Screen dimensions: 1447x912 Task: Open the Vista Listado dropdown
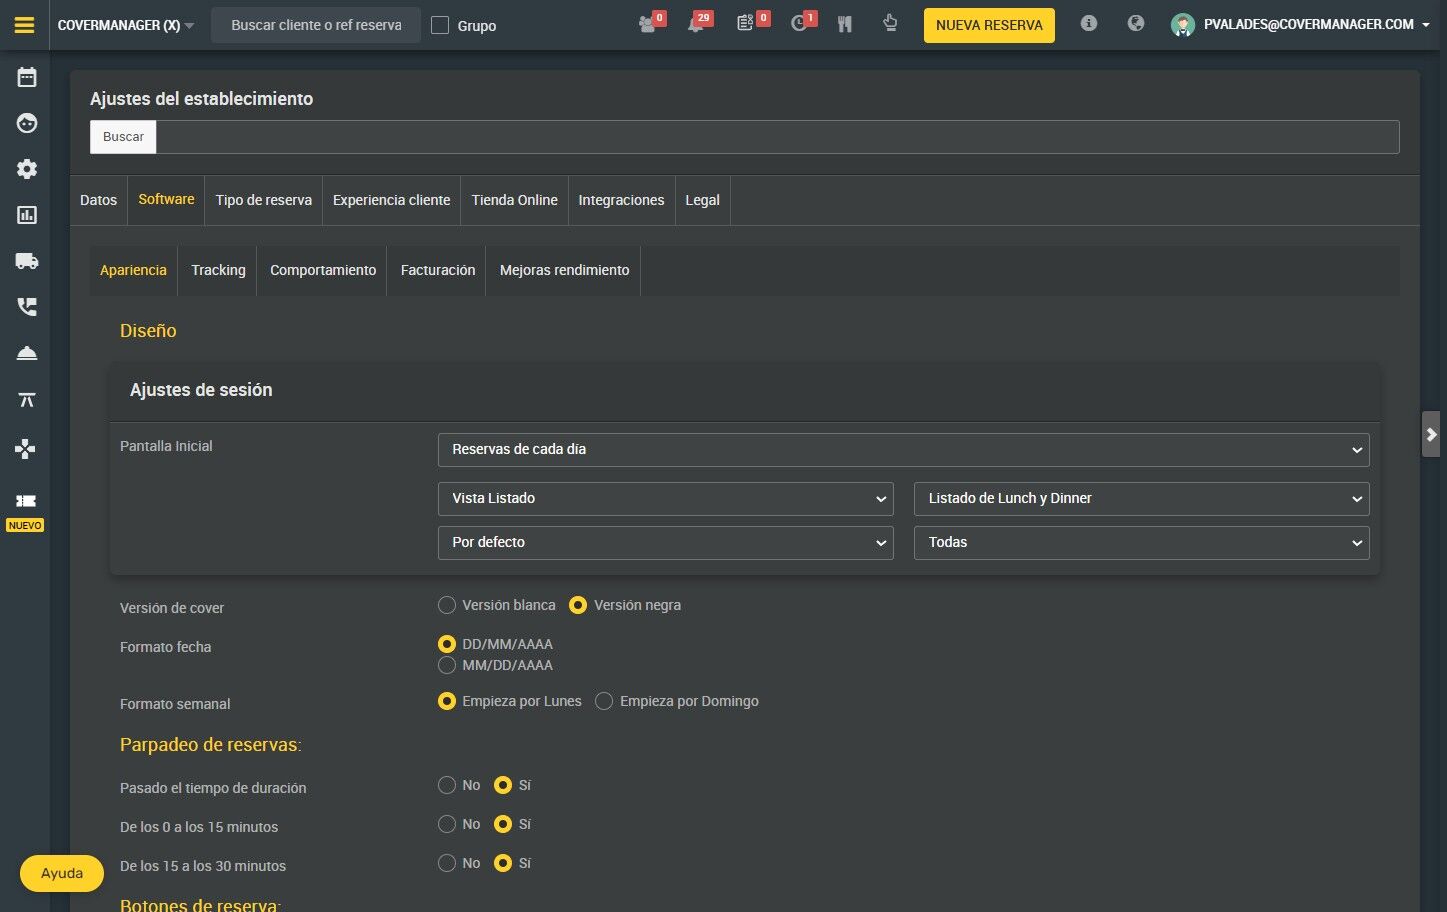(x=665, y=499)
